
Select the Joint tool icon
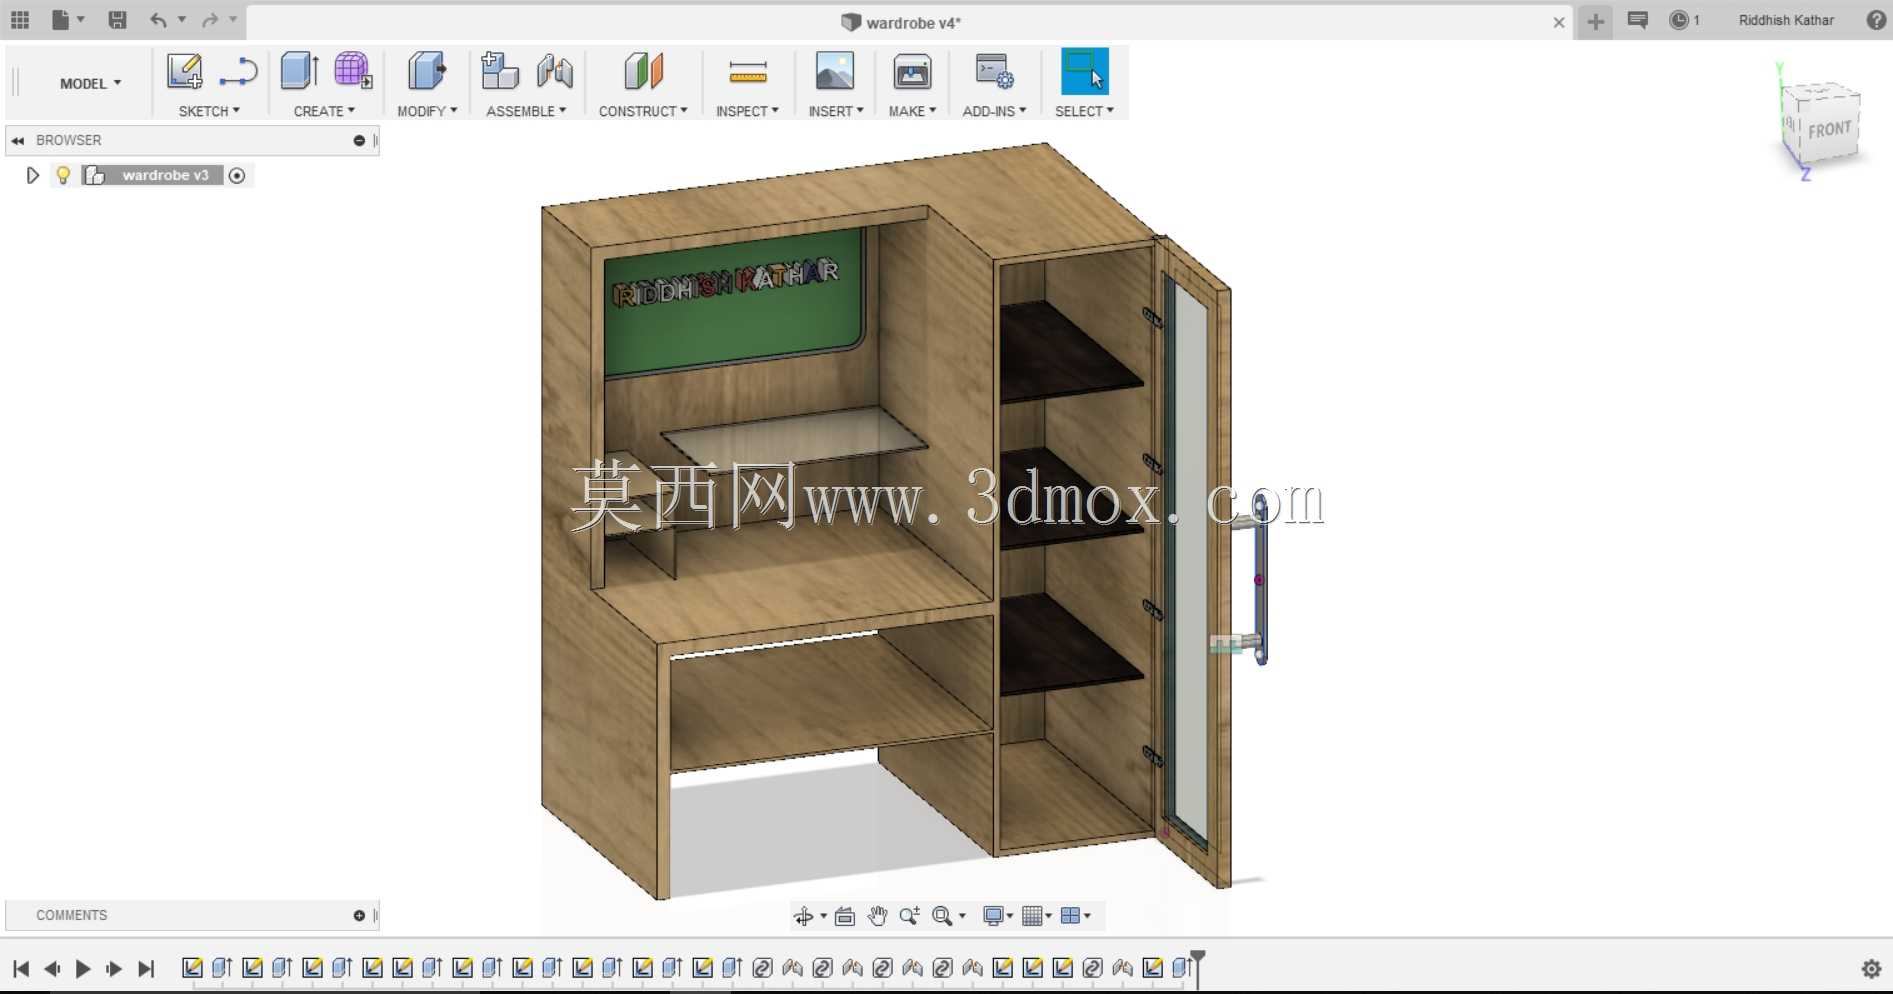click(554, 71)
